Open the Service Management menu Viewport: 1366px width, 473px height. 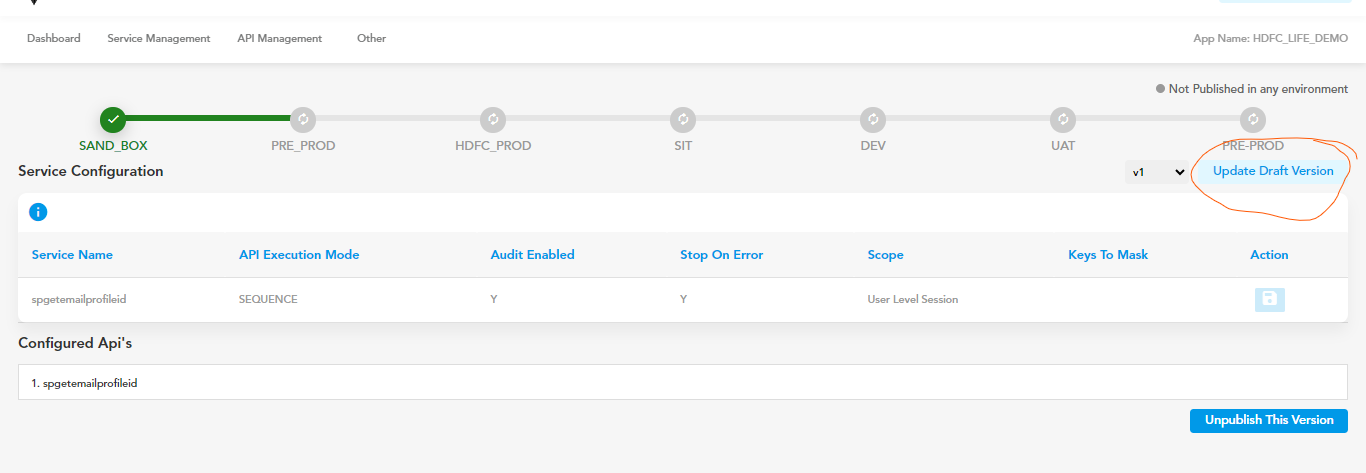(159, 38)
